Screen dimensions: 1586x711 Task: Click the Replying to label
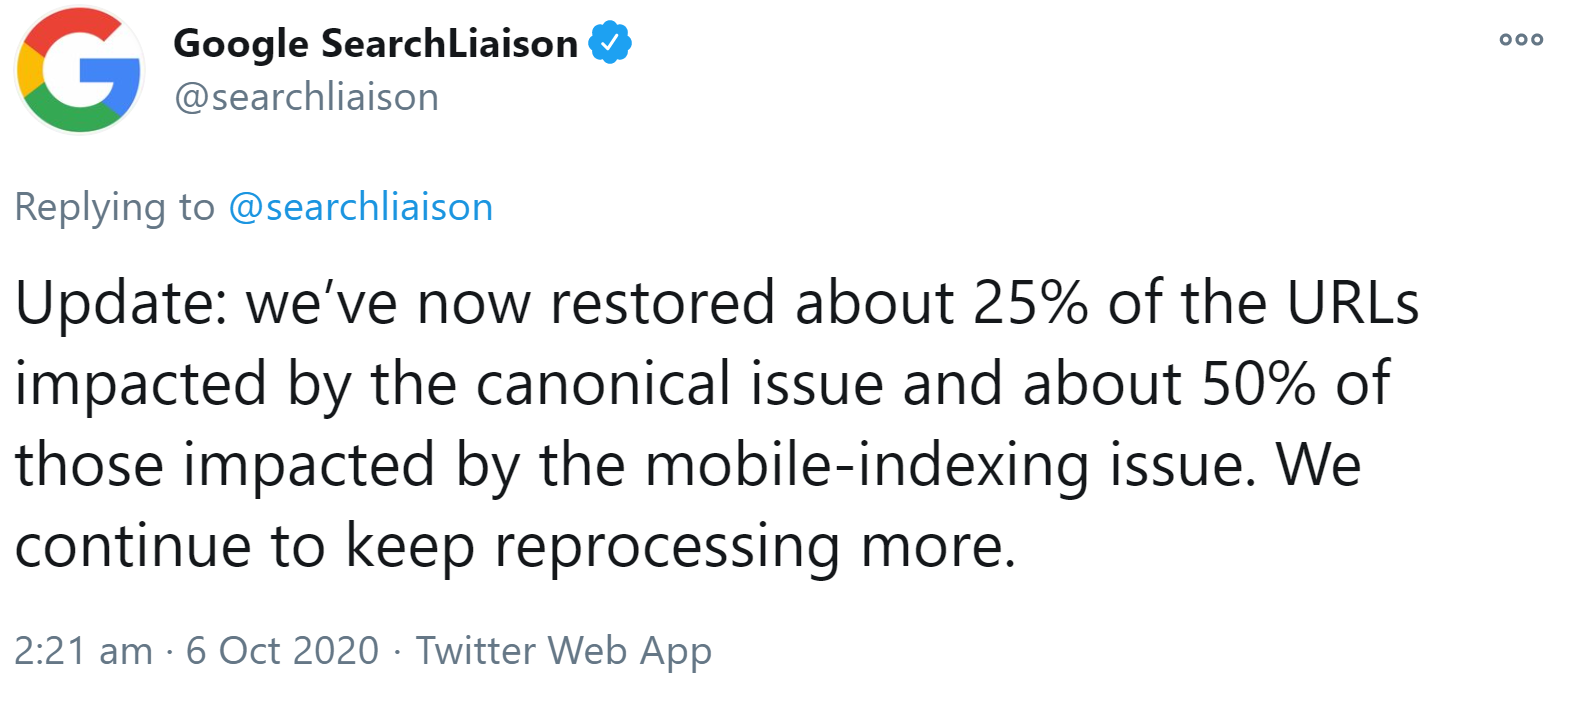pos(113,207)
